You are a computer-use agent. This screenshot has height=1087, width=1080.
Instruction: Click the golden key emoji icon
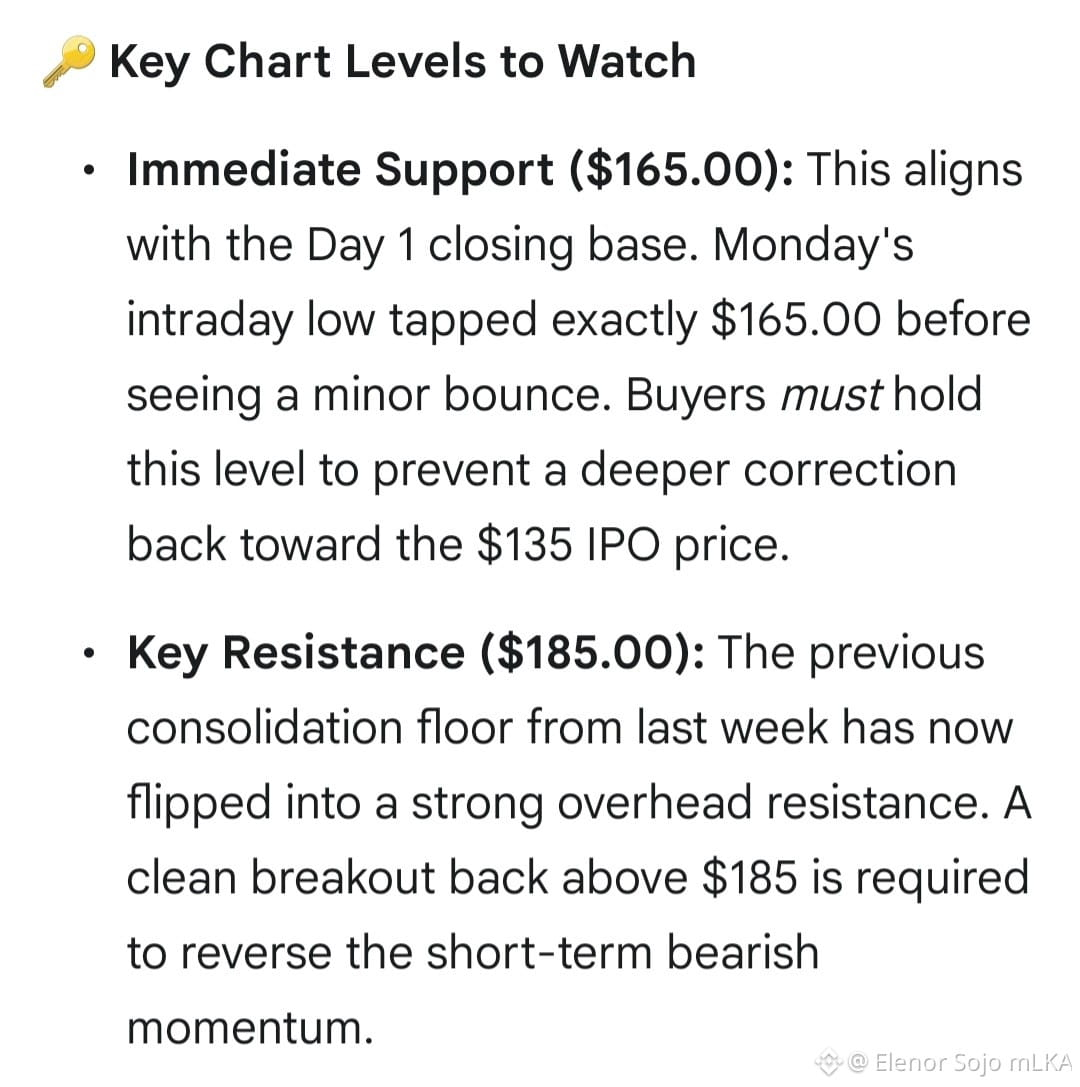tap(69, 62)
